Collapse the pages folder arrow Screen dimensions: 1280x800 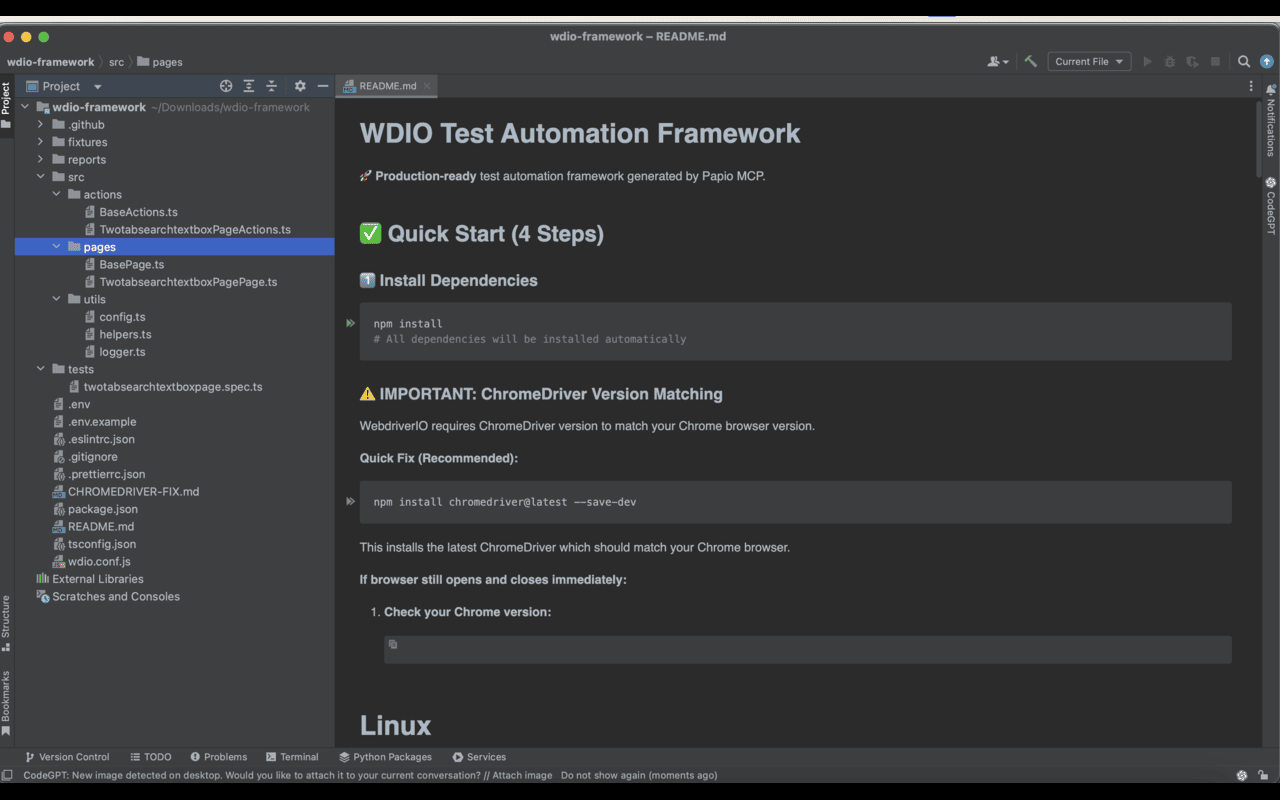(x=56, y=247)
